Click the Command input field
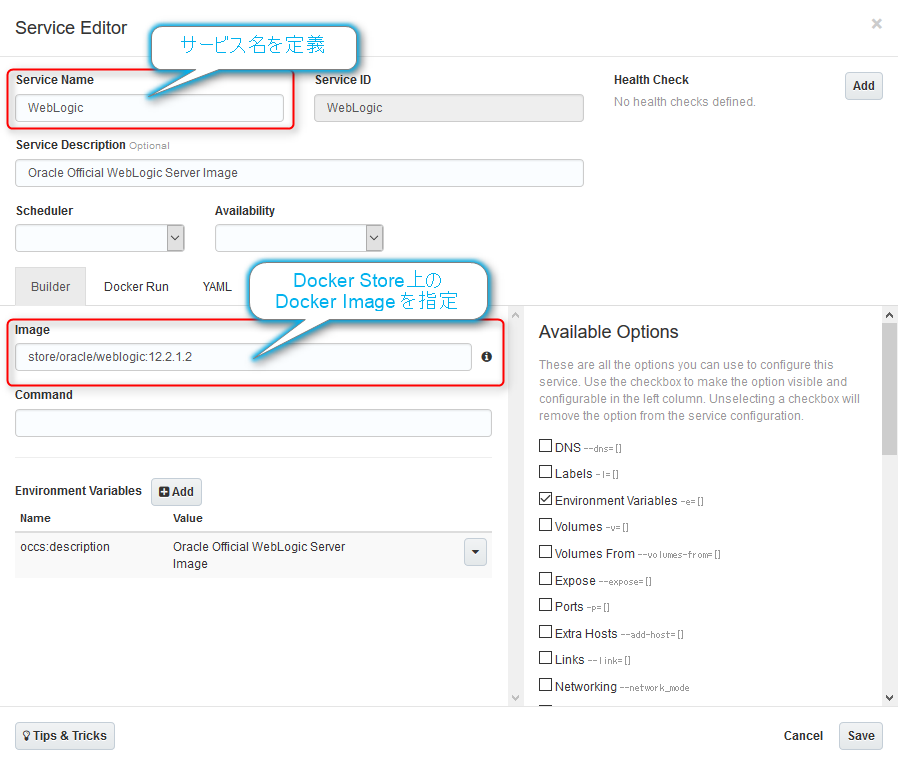Image resolution: width=898 pixels, height=764 pixels. point(253,423)
